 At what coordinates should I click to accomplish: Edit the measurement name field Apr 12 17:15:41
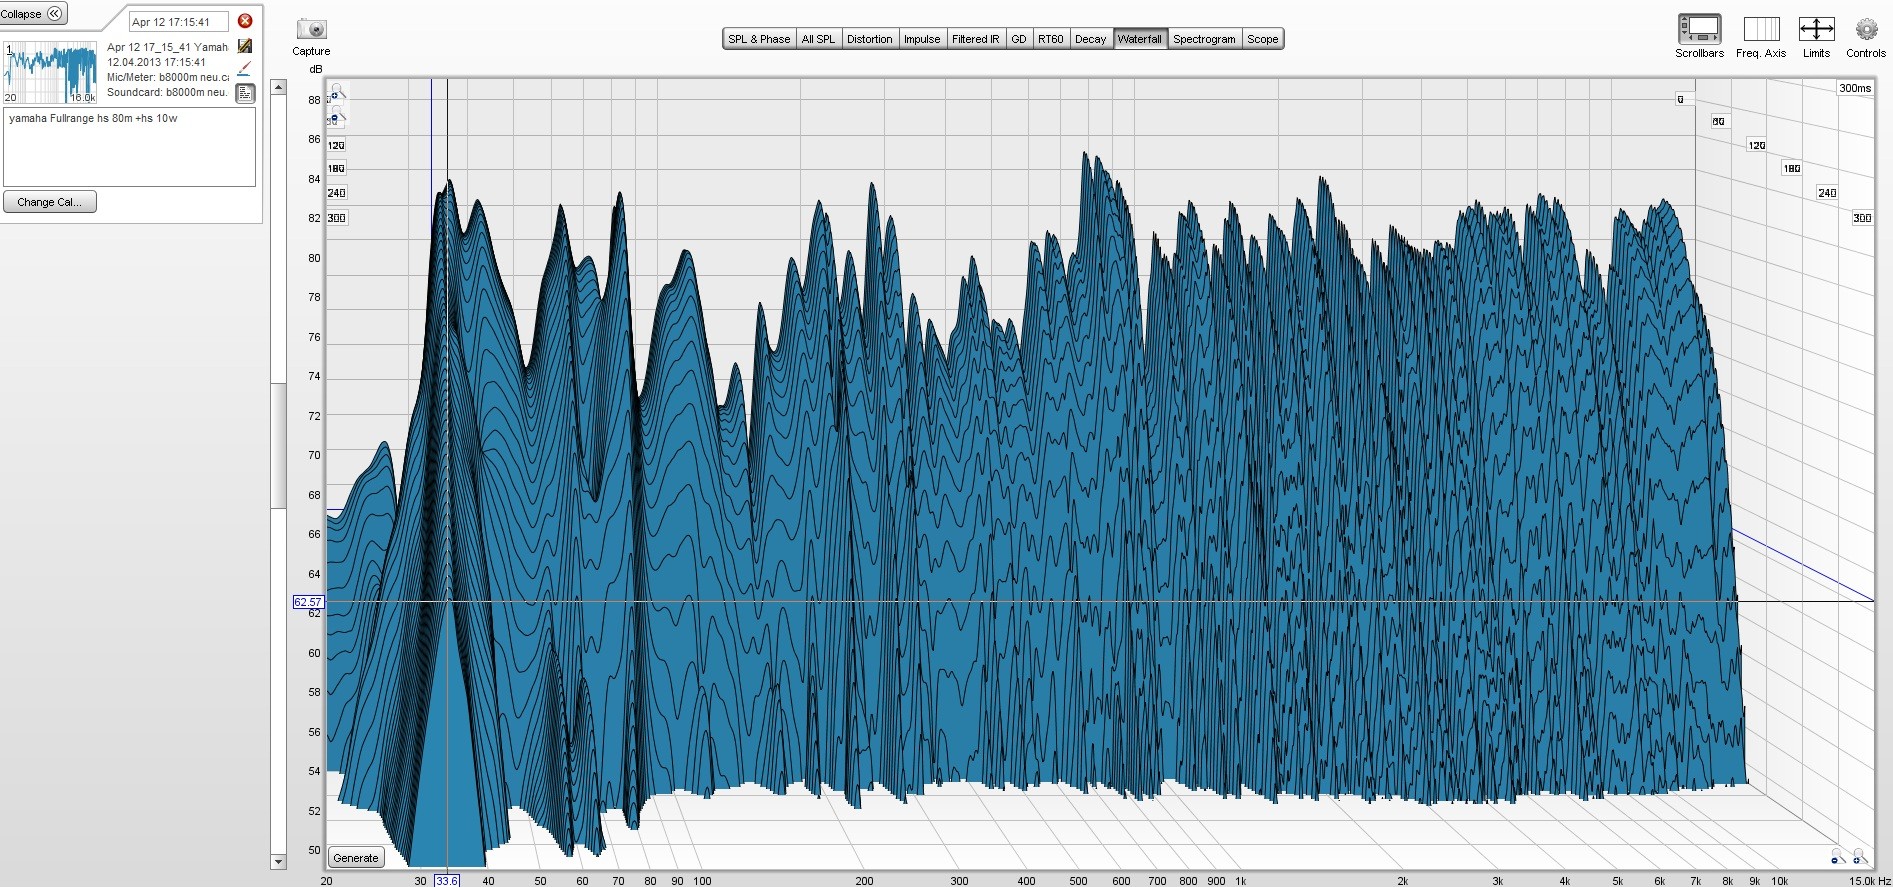point(179,22)
